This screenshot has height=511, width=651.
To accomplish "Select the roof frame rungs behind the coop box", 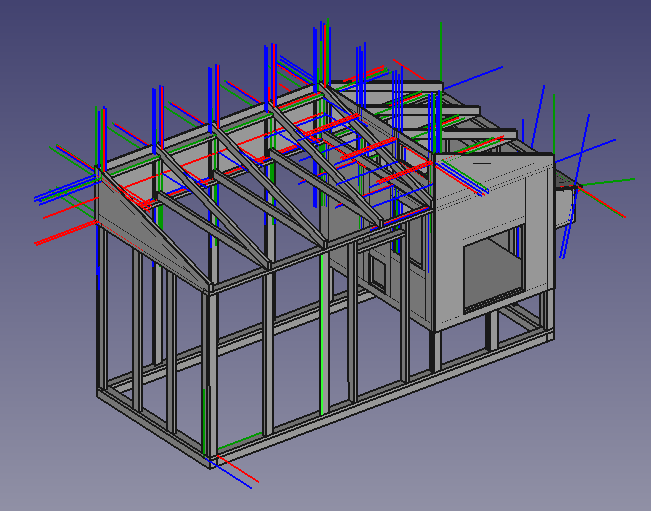I will point(470,118).
